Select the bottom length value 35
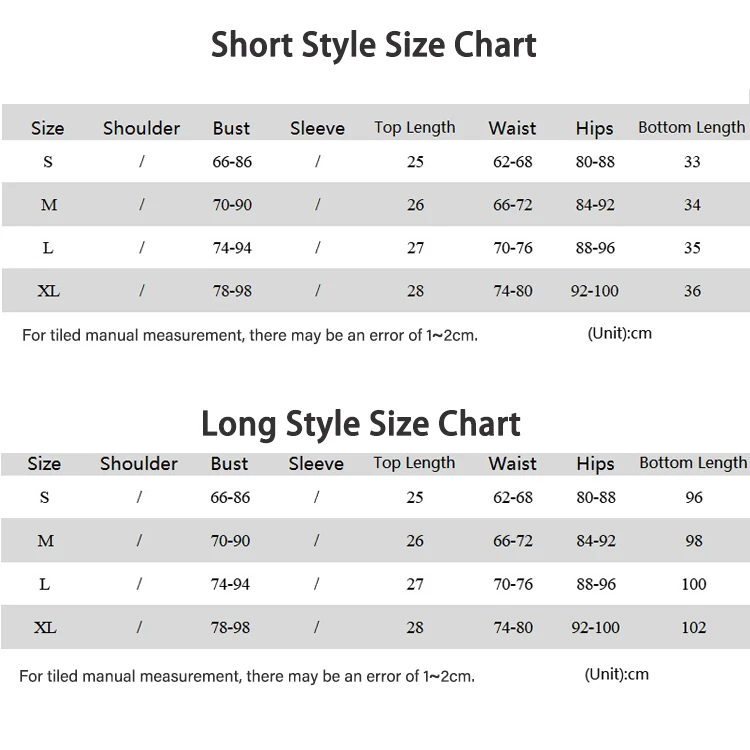 pos(692,248)
